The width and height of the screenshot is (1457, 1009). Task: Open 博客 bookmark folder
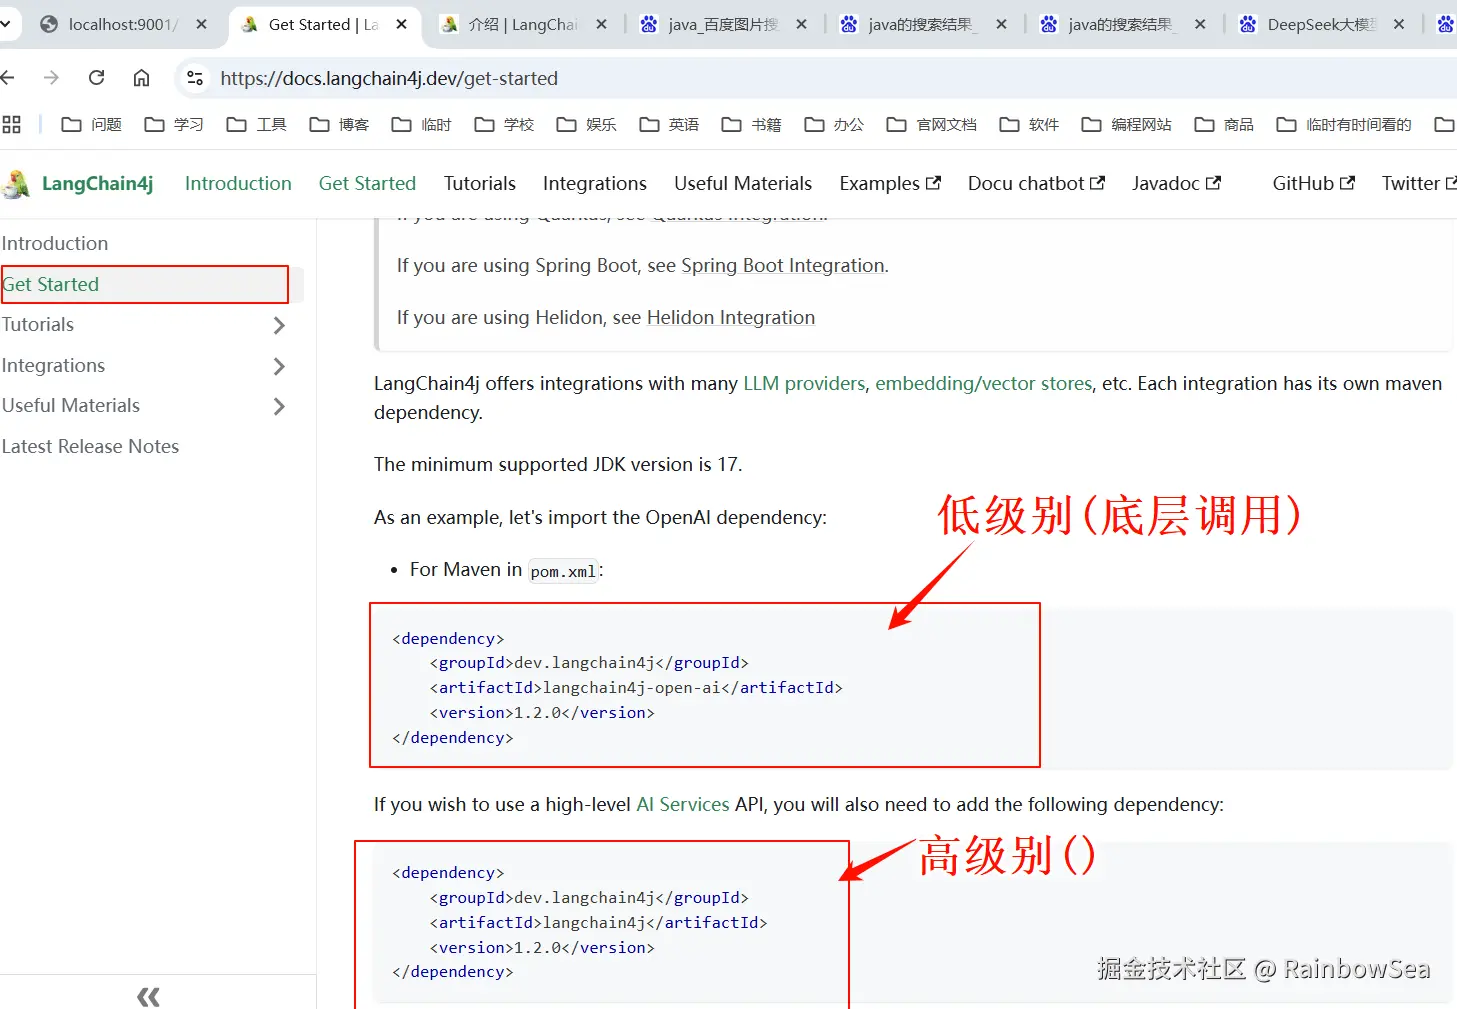[339, 124]
